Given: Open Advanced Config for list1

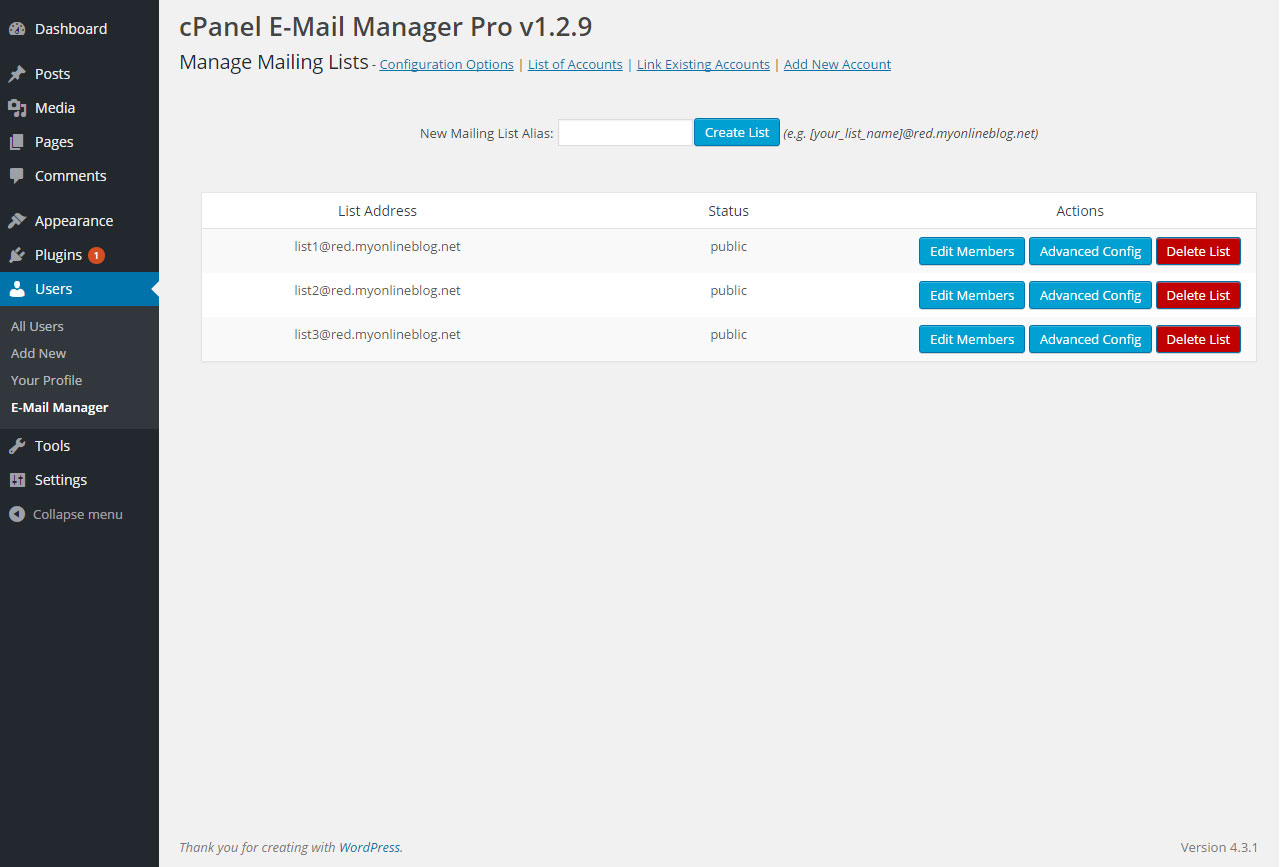Looking at the screenshot, I should tap(1090, 251).
